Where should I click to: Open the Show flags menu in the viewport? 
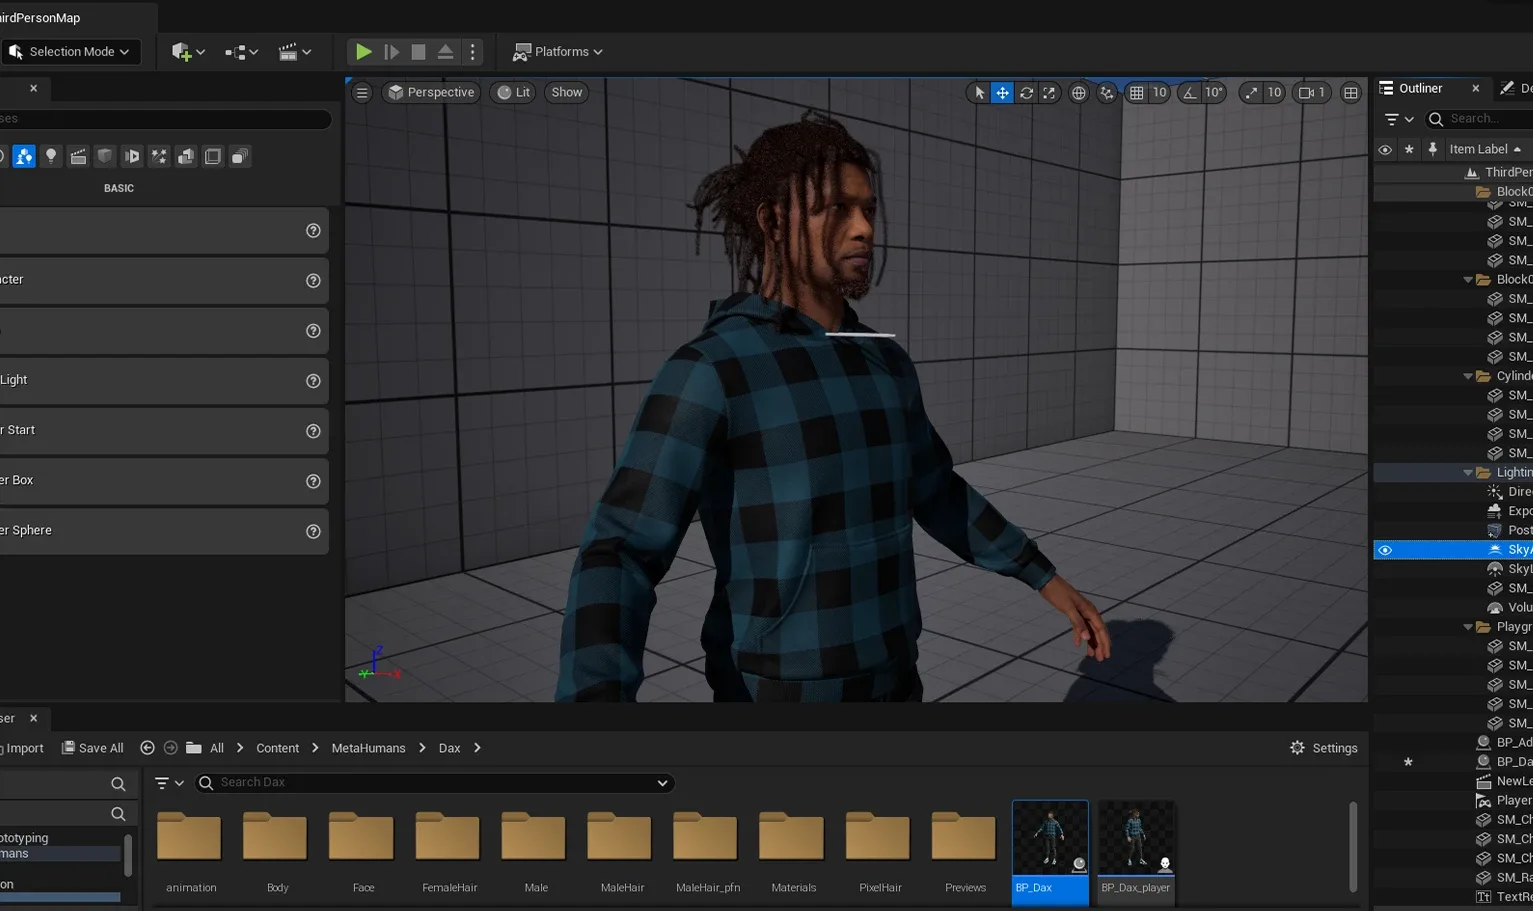point(566,92)
